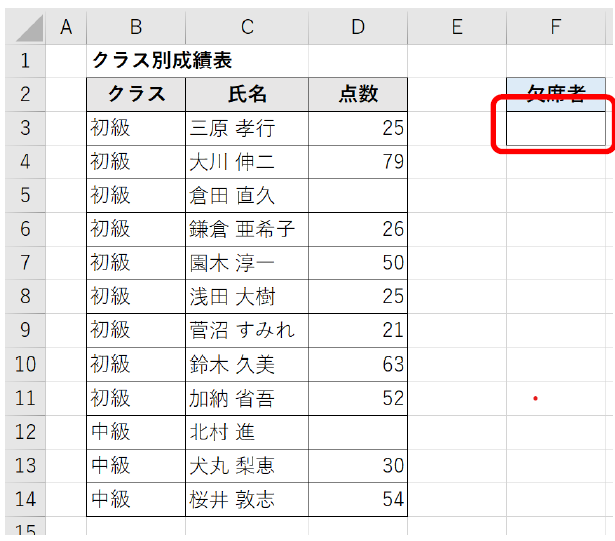Screen dimensions: 615x541
Task: Click row 8 header
Action: 24,297
